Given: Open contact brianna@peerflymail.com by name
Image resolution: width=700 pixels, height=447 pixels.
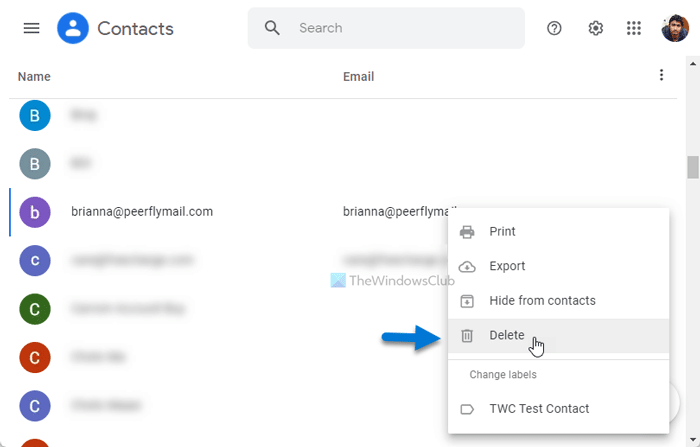Looking at the screenshot, I should point(142,211).
